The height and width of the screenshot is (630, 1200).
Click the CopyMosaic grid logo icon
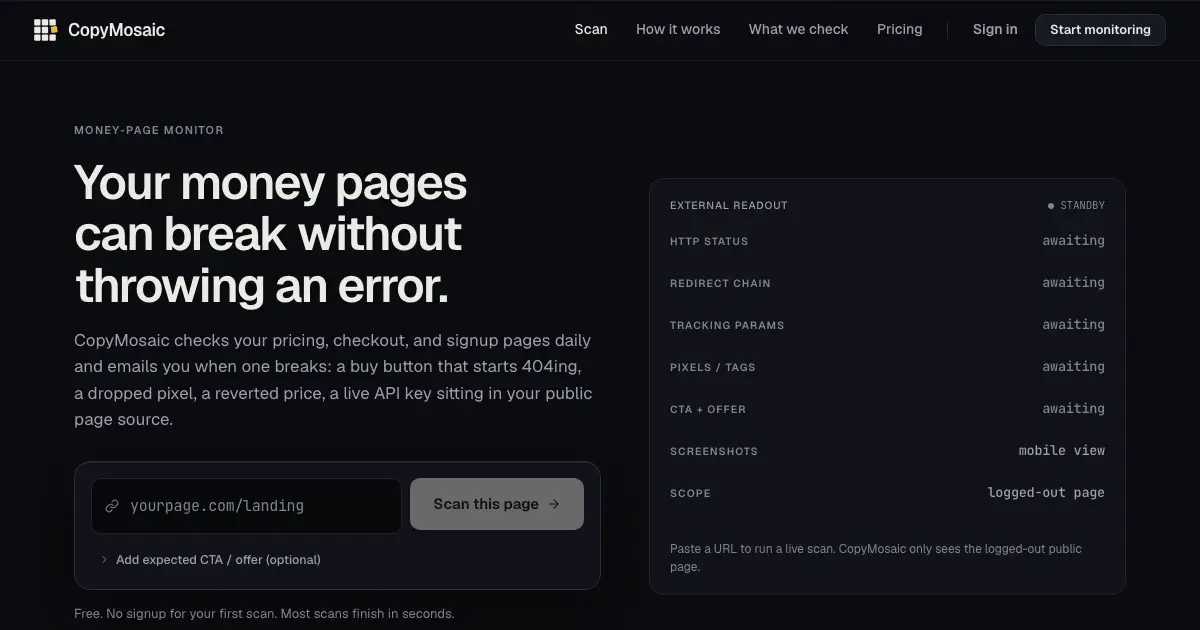click(x=45, y=30)
